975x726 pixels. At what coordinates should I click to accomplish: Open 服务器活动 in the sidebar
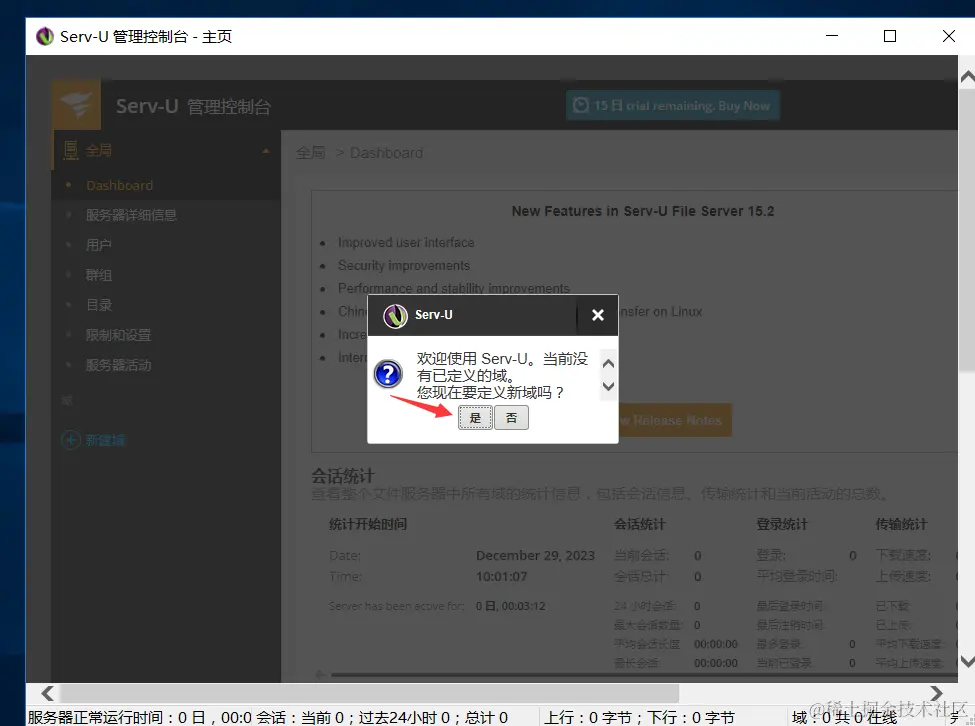[118, 365]
